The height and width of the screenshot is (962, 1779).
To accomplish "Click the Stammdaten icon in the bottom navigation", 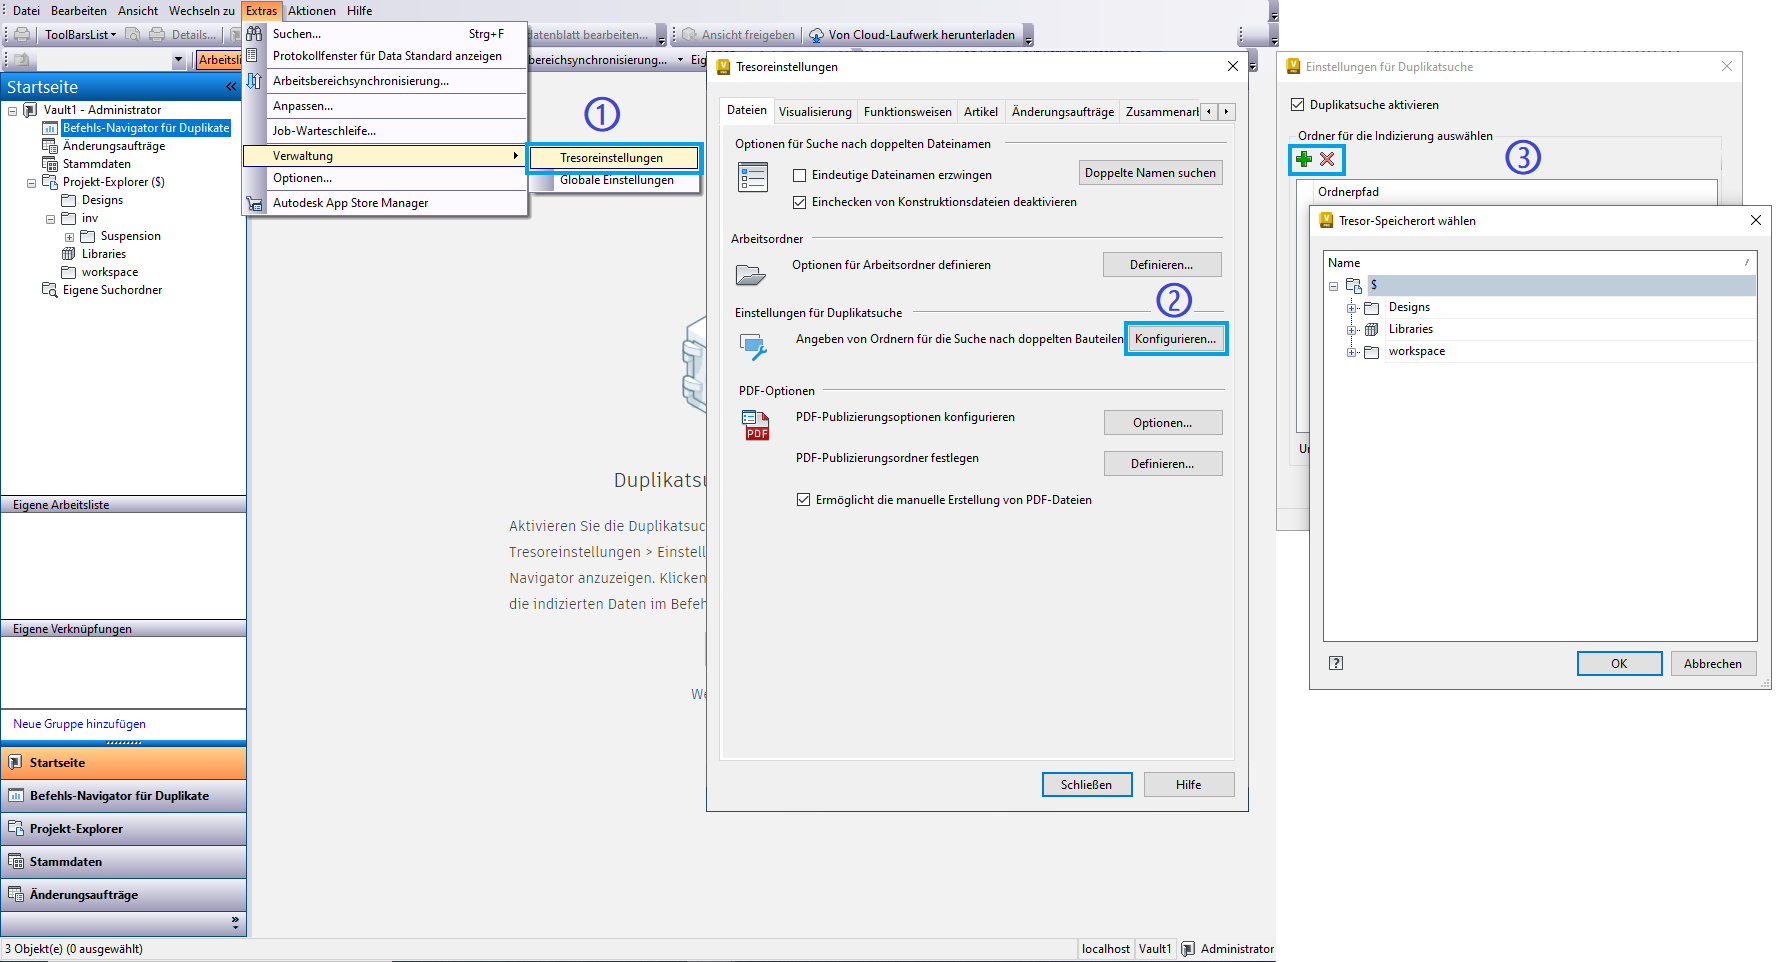I will coord(15,862).
